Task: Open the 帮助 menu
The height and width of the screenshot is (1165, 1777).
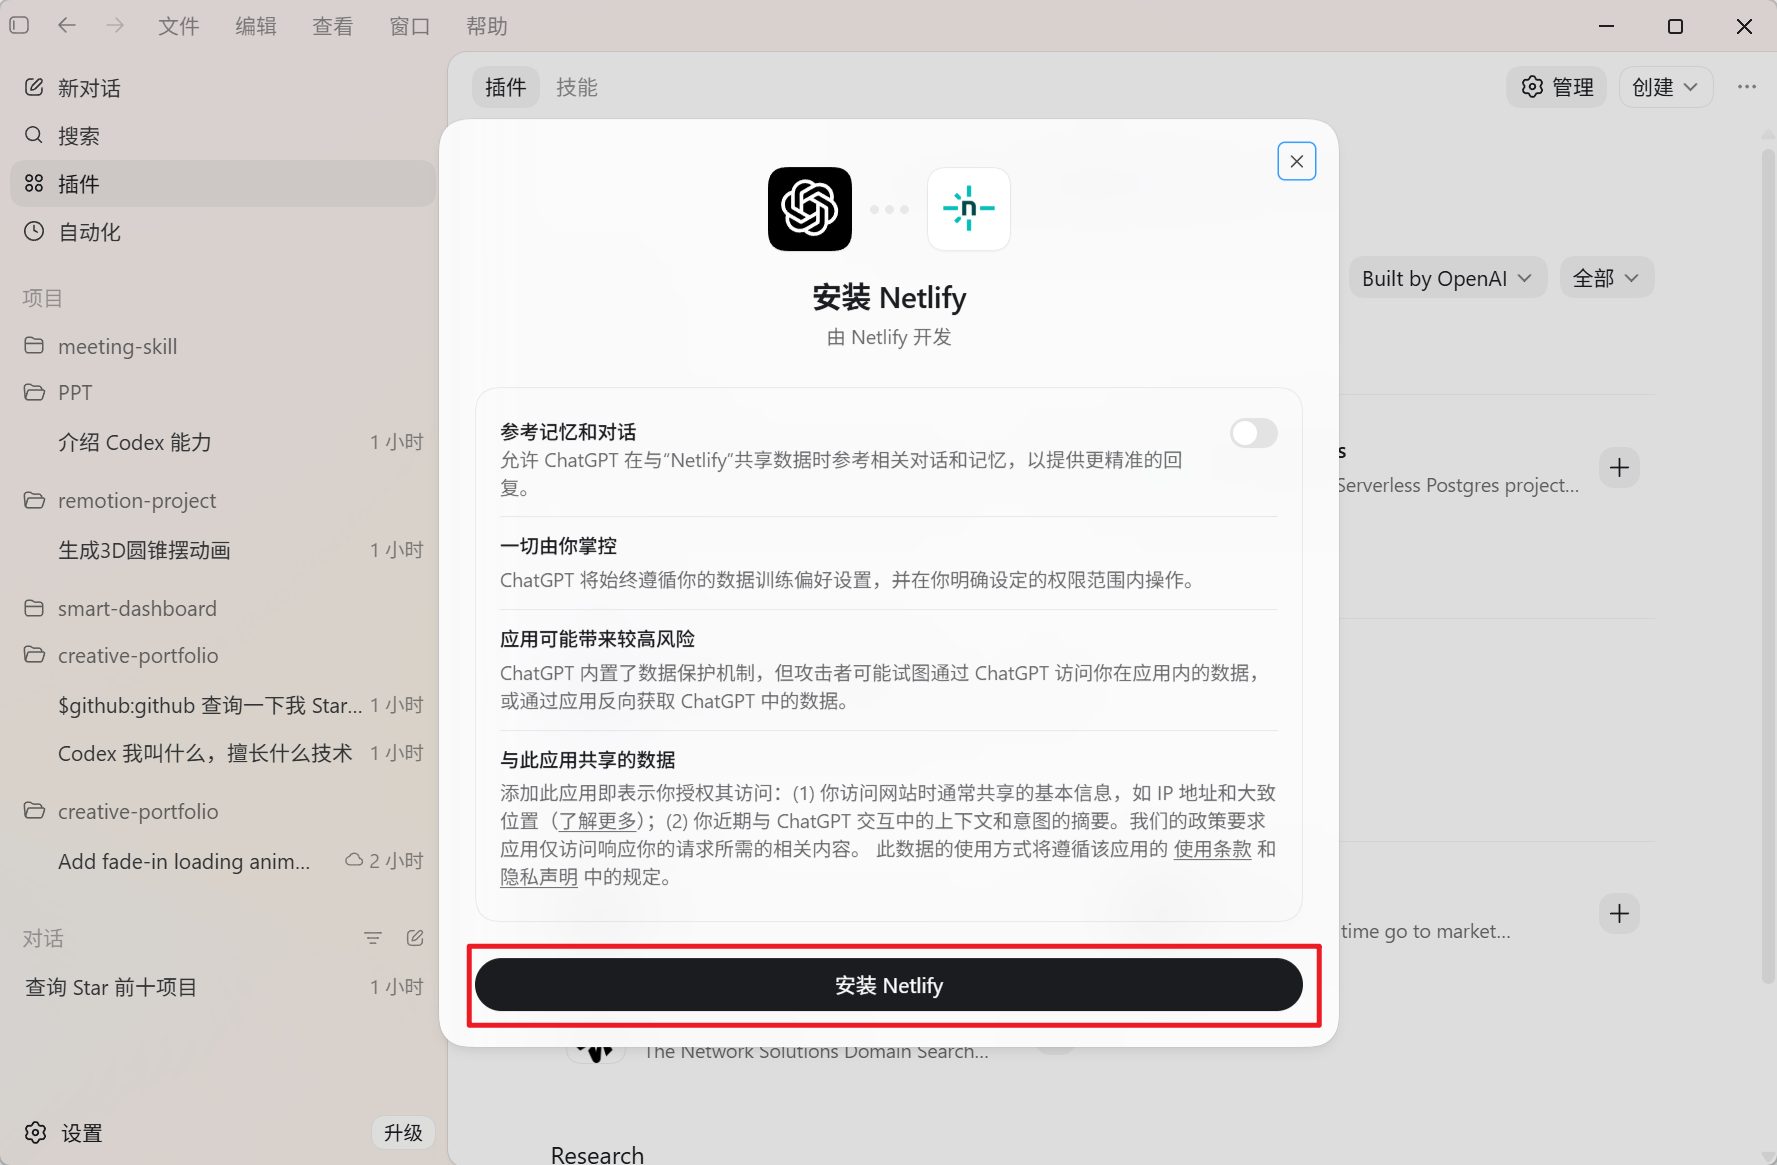Action: coord(487,26)
